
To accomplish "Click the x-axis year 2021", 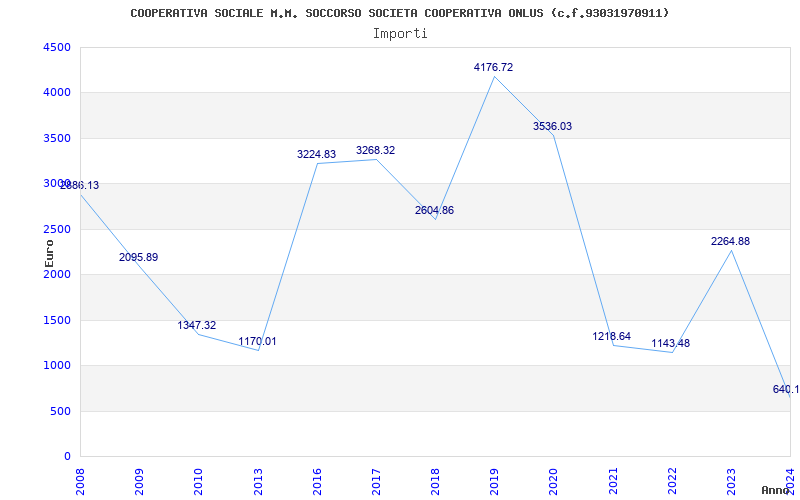I will [x=613, y=481].
